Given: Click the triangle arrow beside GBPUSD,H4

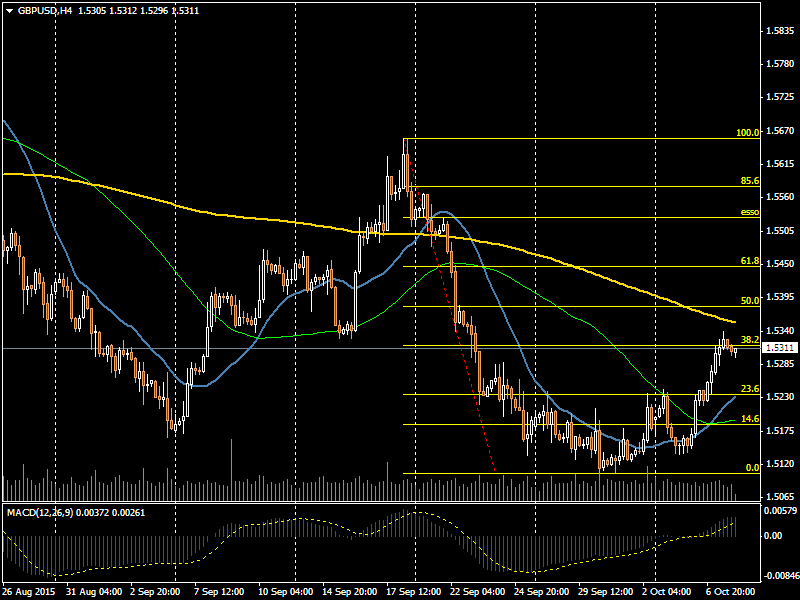Looking at the screenshot, I should click(x=9, y=10).
